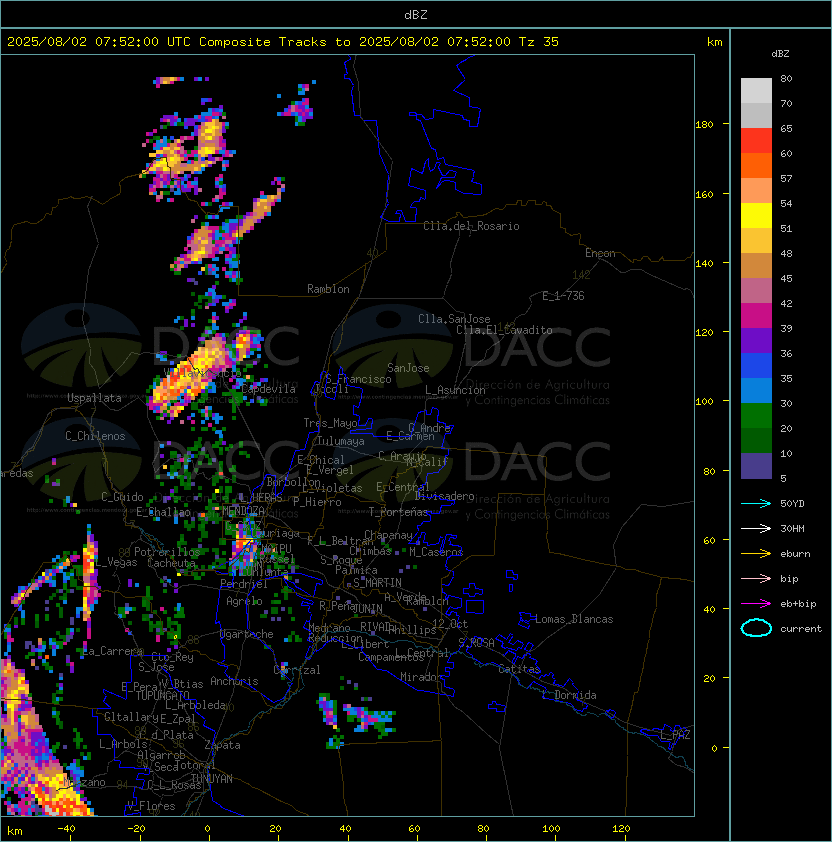Click the 'Catitas' map label

519,669
